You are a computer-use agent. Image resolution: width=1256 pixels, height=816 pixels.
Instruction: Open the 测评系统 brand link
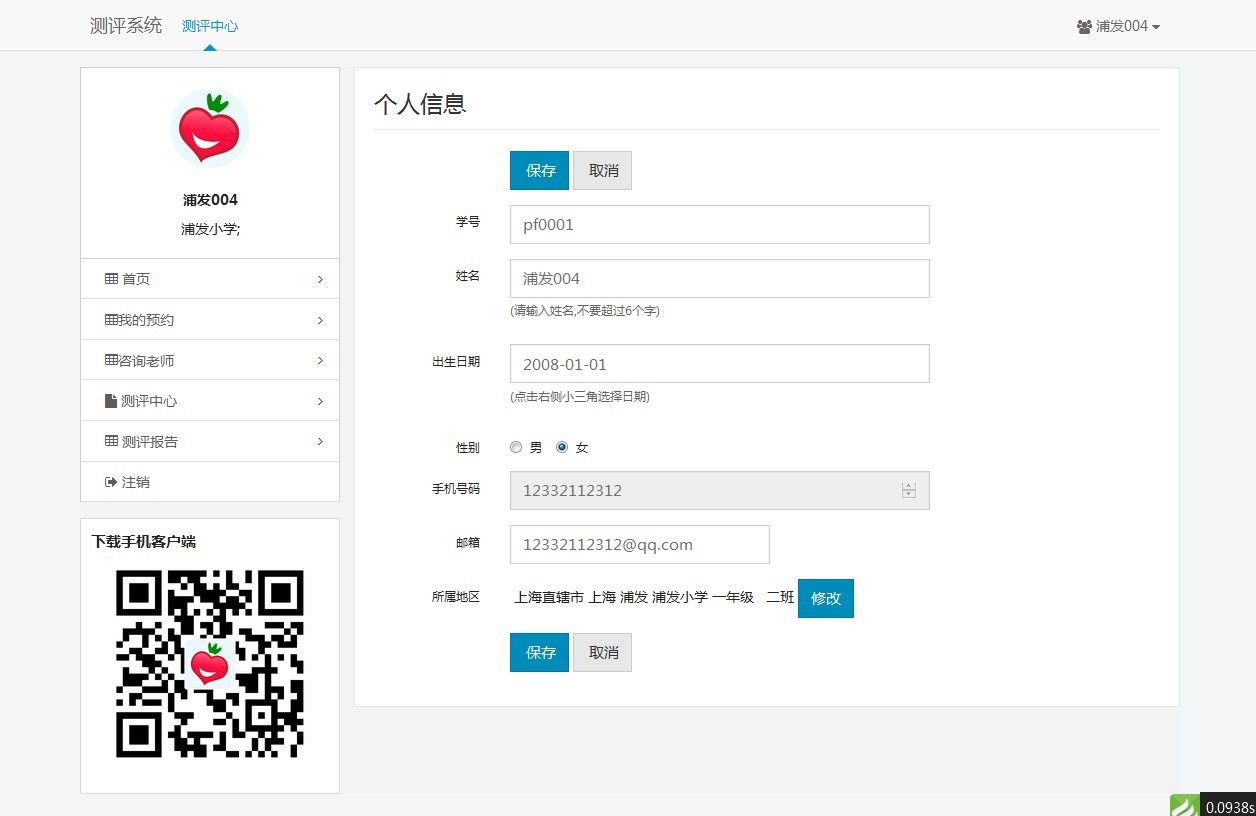[x=126, y=26]
